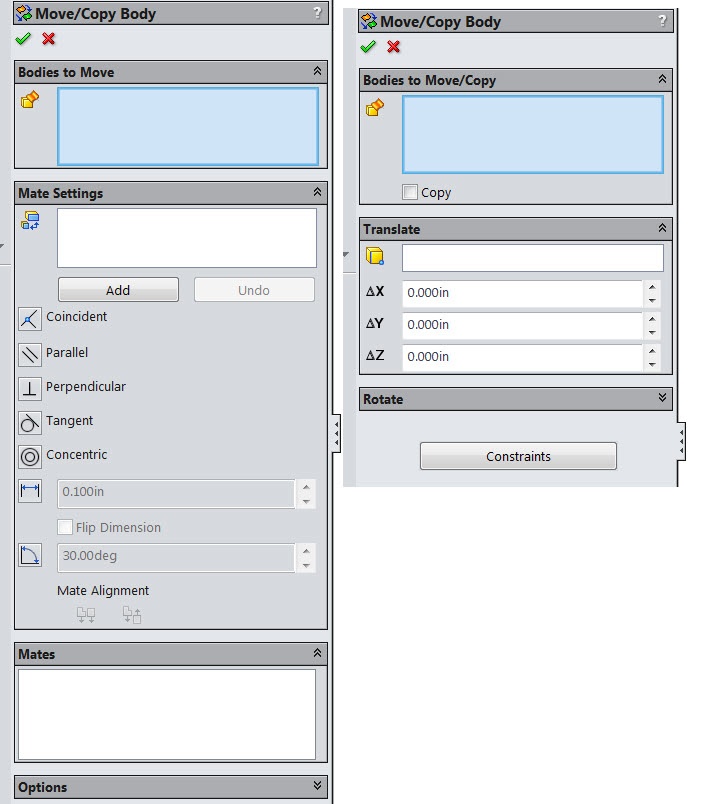701x804 pixels.
Task: Select the Perpendicular mate icon
Action: (x=30, y=388)
